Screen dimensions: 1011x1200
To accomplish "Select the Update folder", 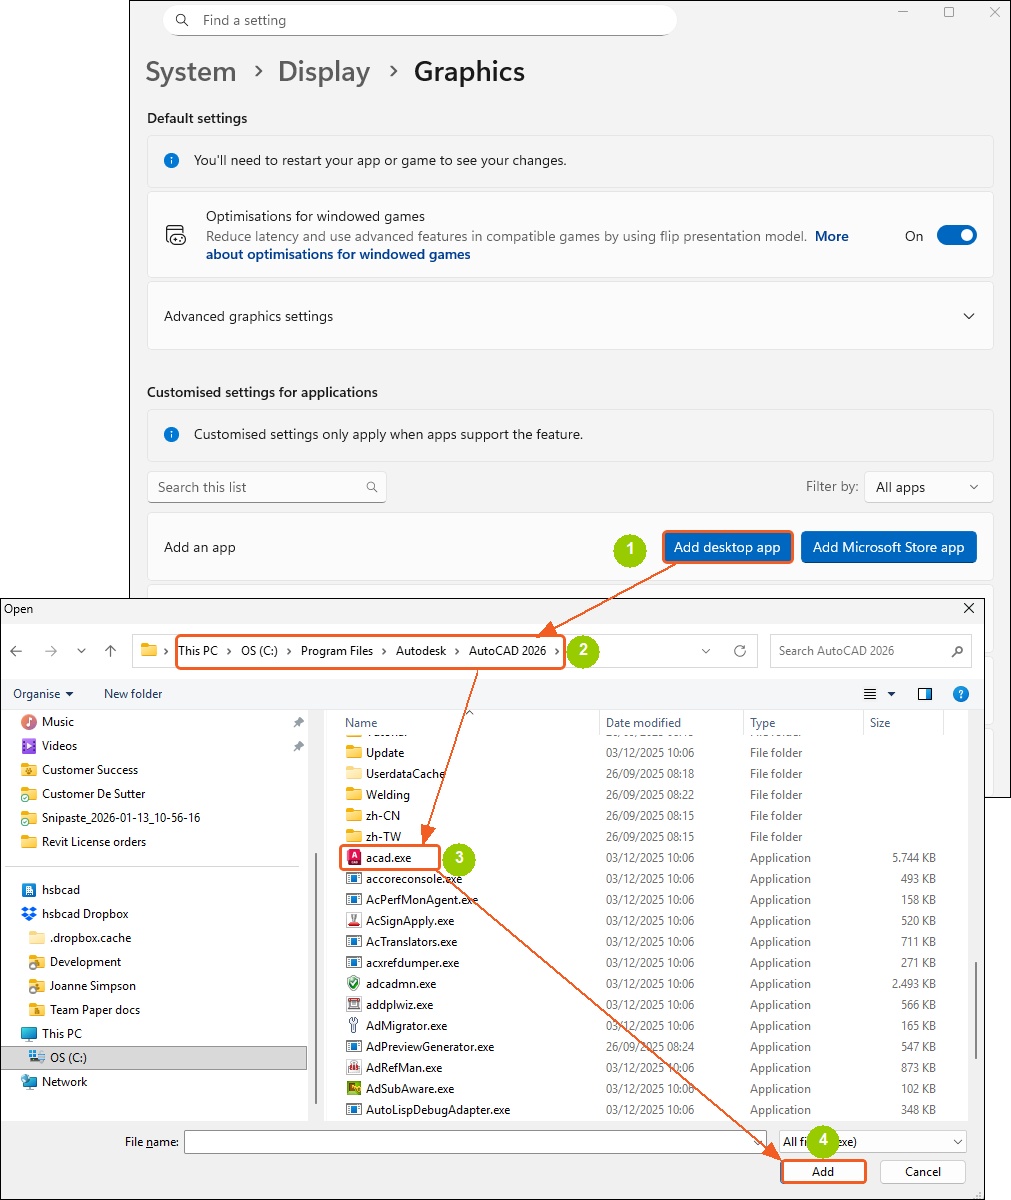I will 385,753.
